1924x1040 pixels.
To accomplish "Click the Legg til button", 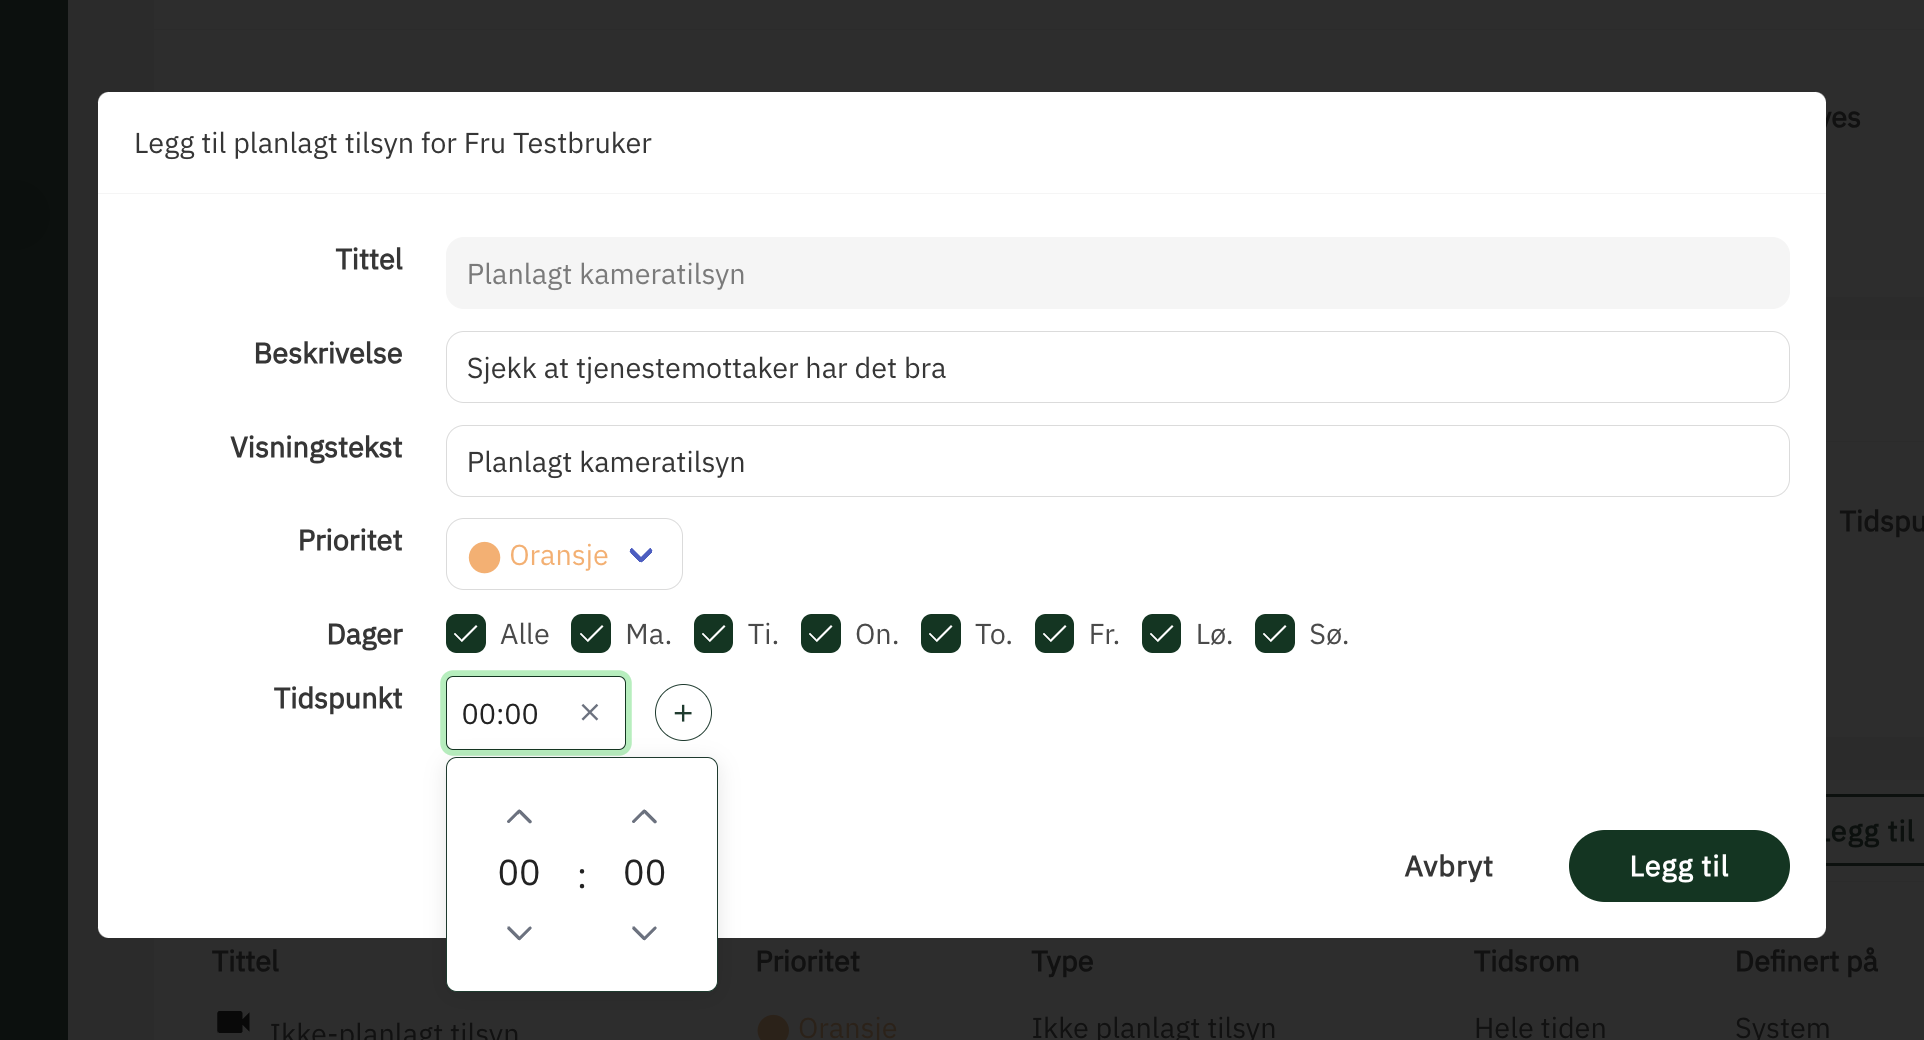I will tap(1679, 866).
